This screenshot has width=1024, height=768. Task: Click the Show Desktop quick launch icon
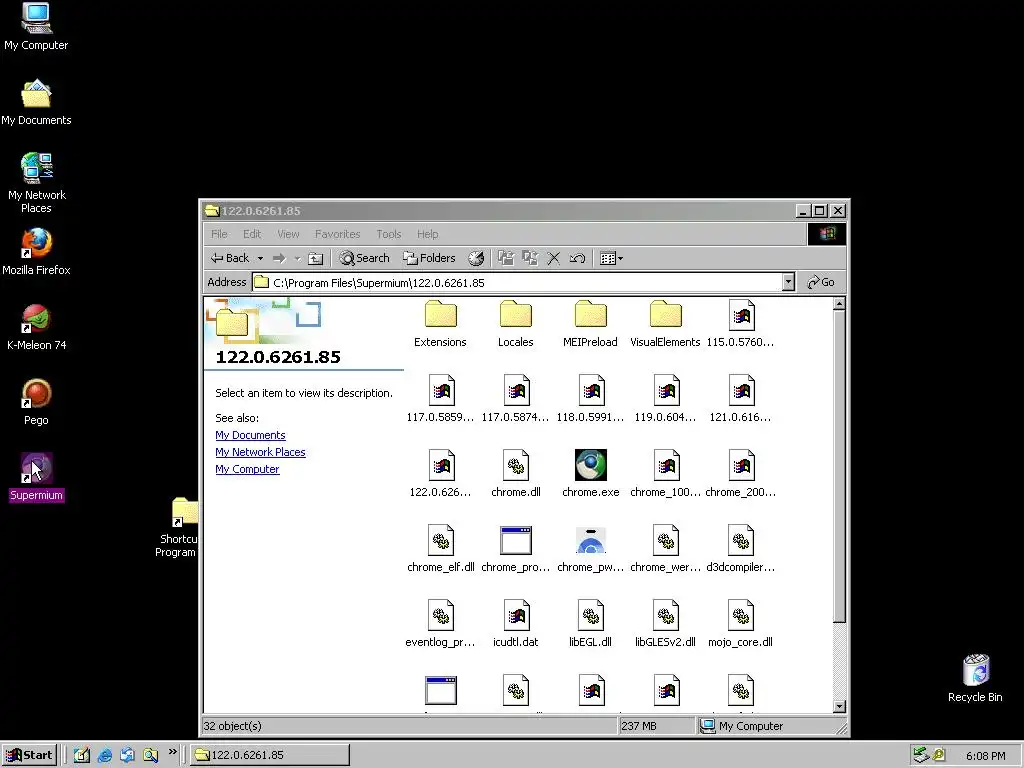click(x=82, y=755)
